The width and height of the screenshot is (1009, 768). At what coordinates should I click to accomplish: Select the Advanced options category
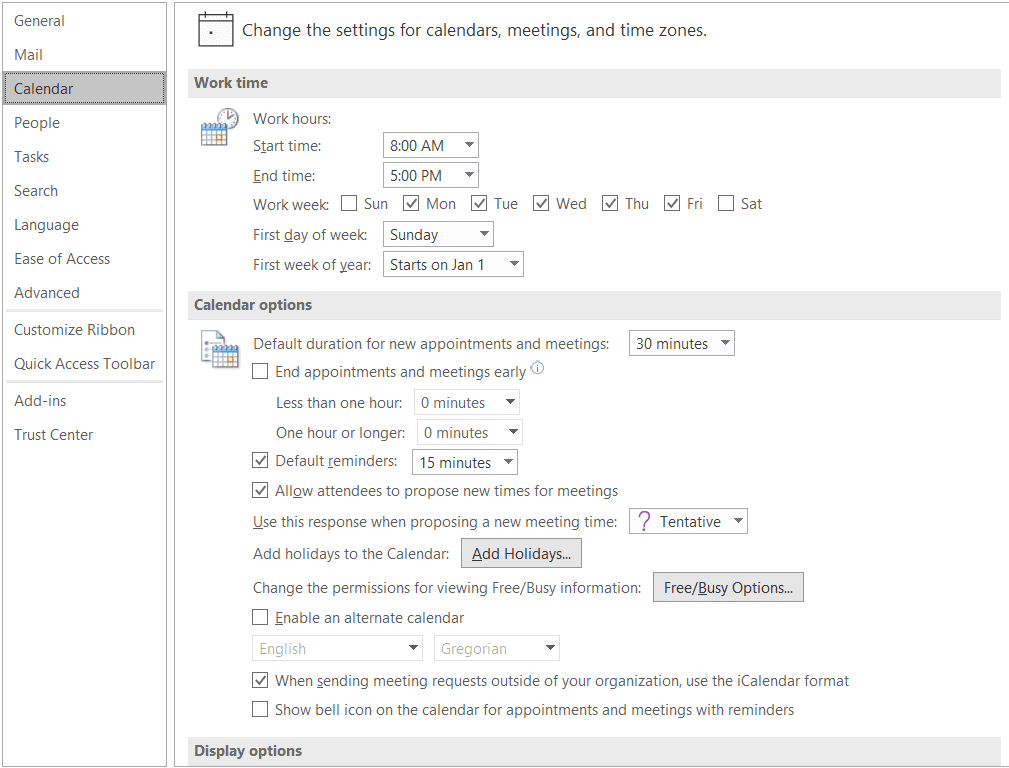[x=84, y=293]
